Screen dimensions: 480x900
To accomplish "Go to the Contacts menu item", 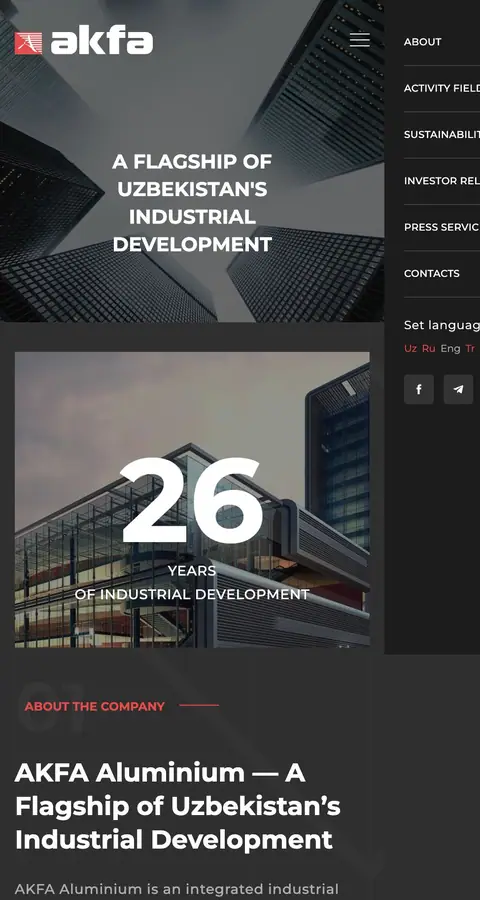I will (x=432, y=274).
